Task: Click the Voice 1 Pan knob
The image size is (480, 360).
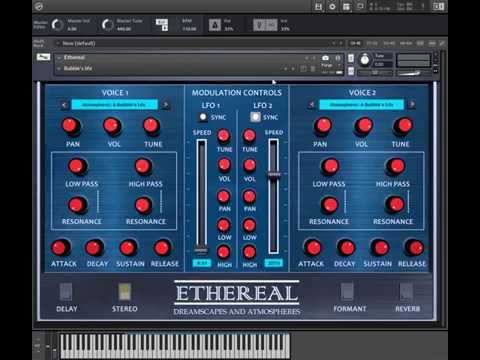Action: [71, 126]
